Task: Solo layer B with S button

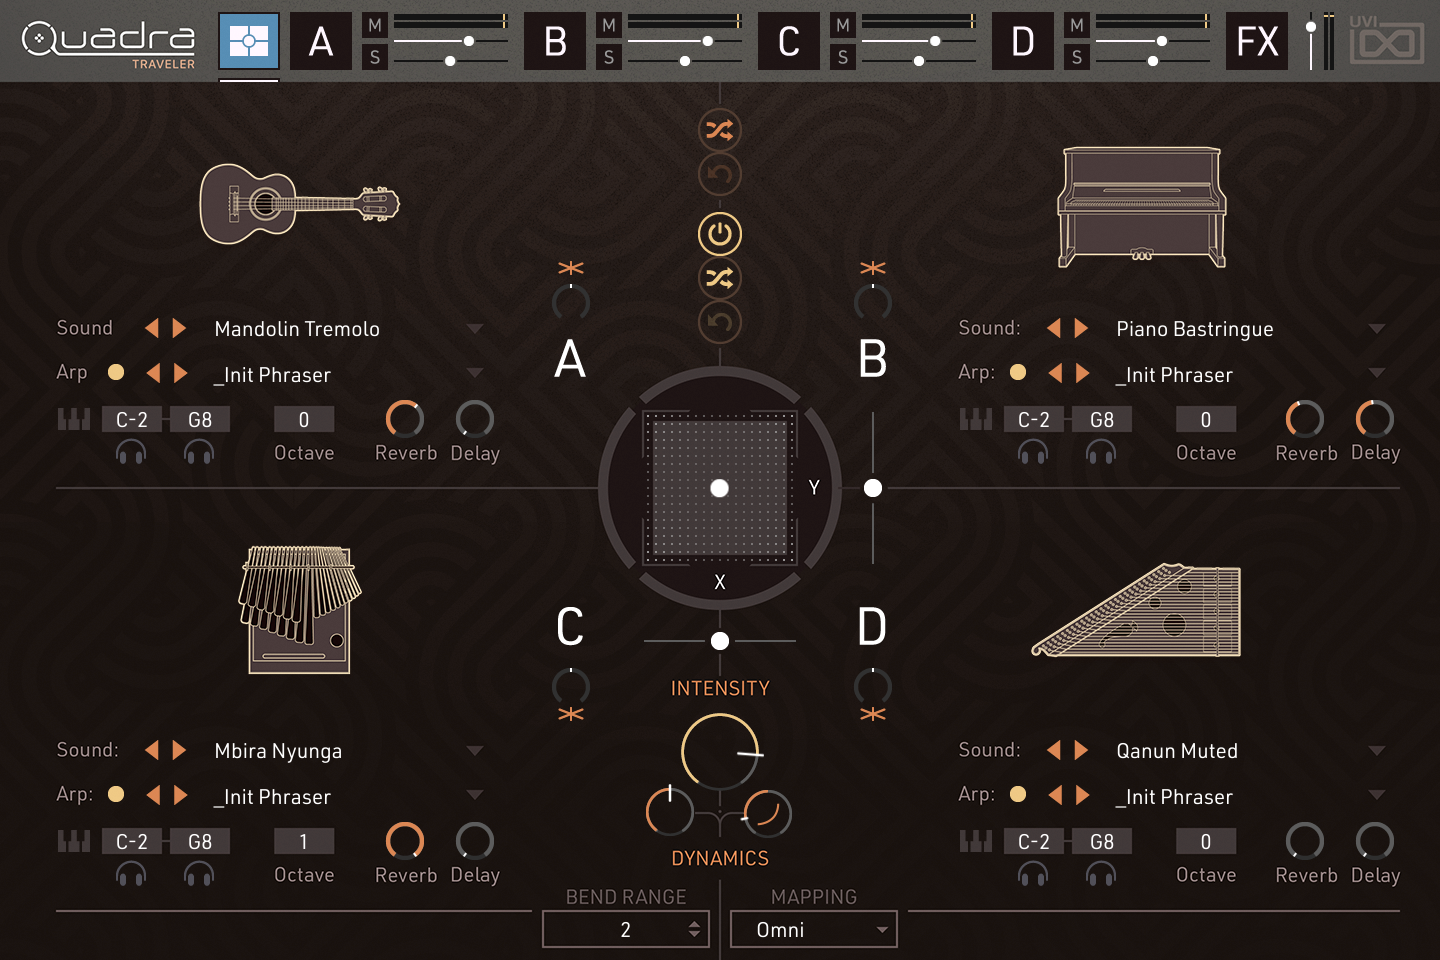Action: click(609, 58)
